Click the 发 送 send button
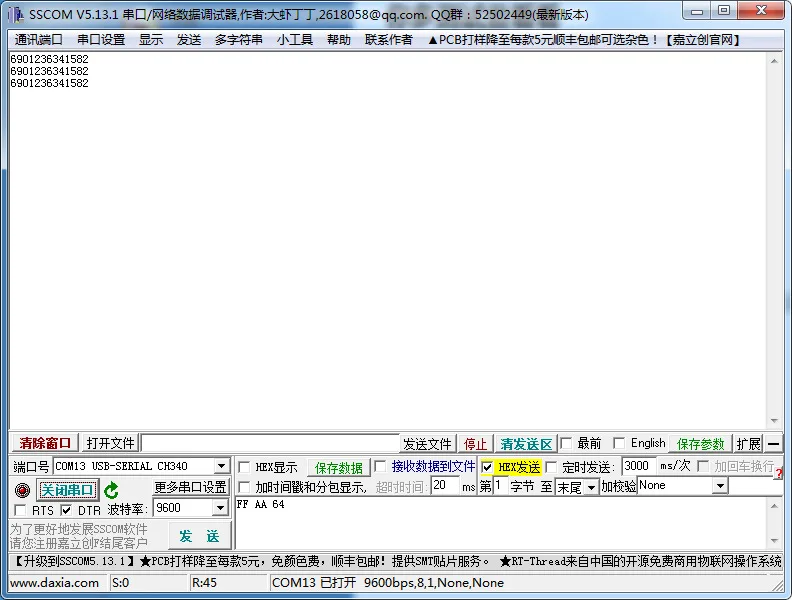Image resolution: width=792 pixels, height=600 pixels. (199, 536)
